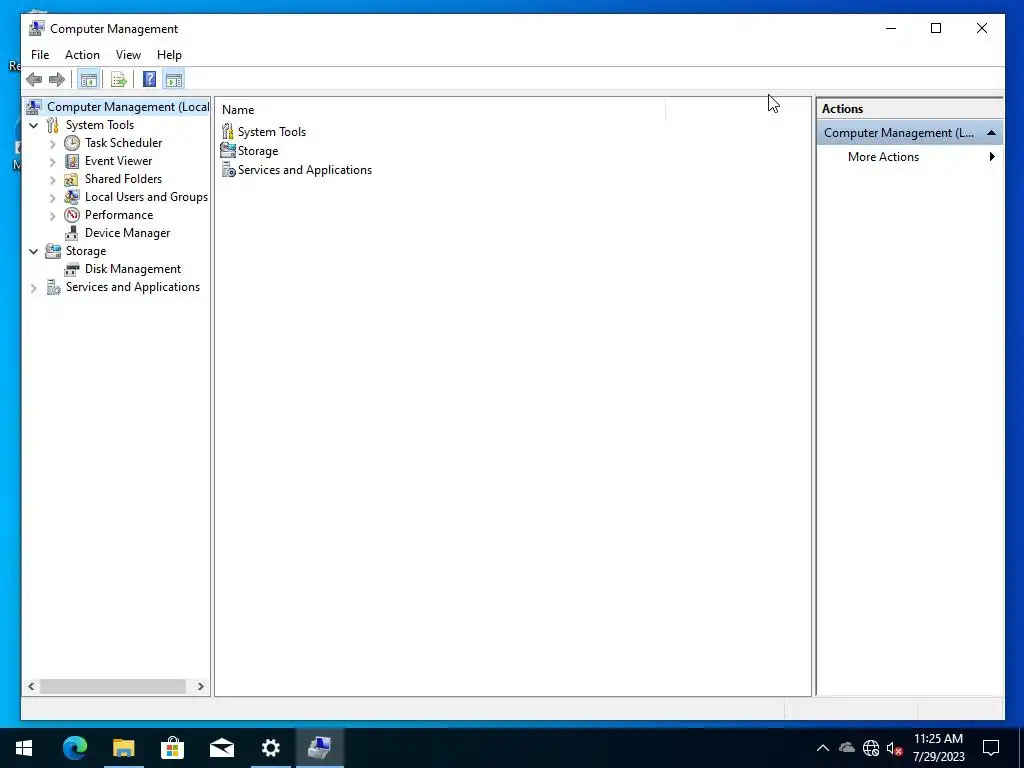Open Microsoft Store from the taskbar

pos(172,748)
